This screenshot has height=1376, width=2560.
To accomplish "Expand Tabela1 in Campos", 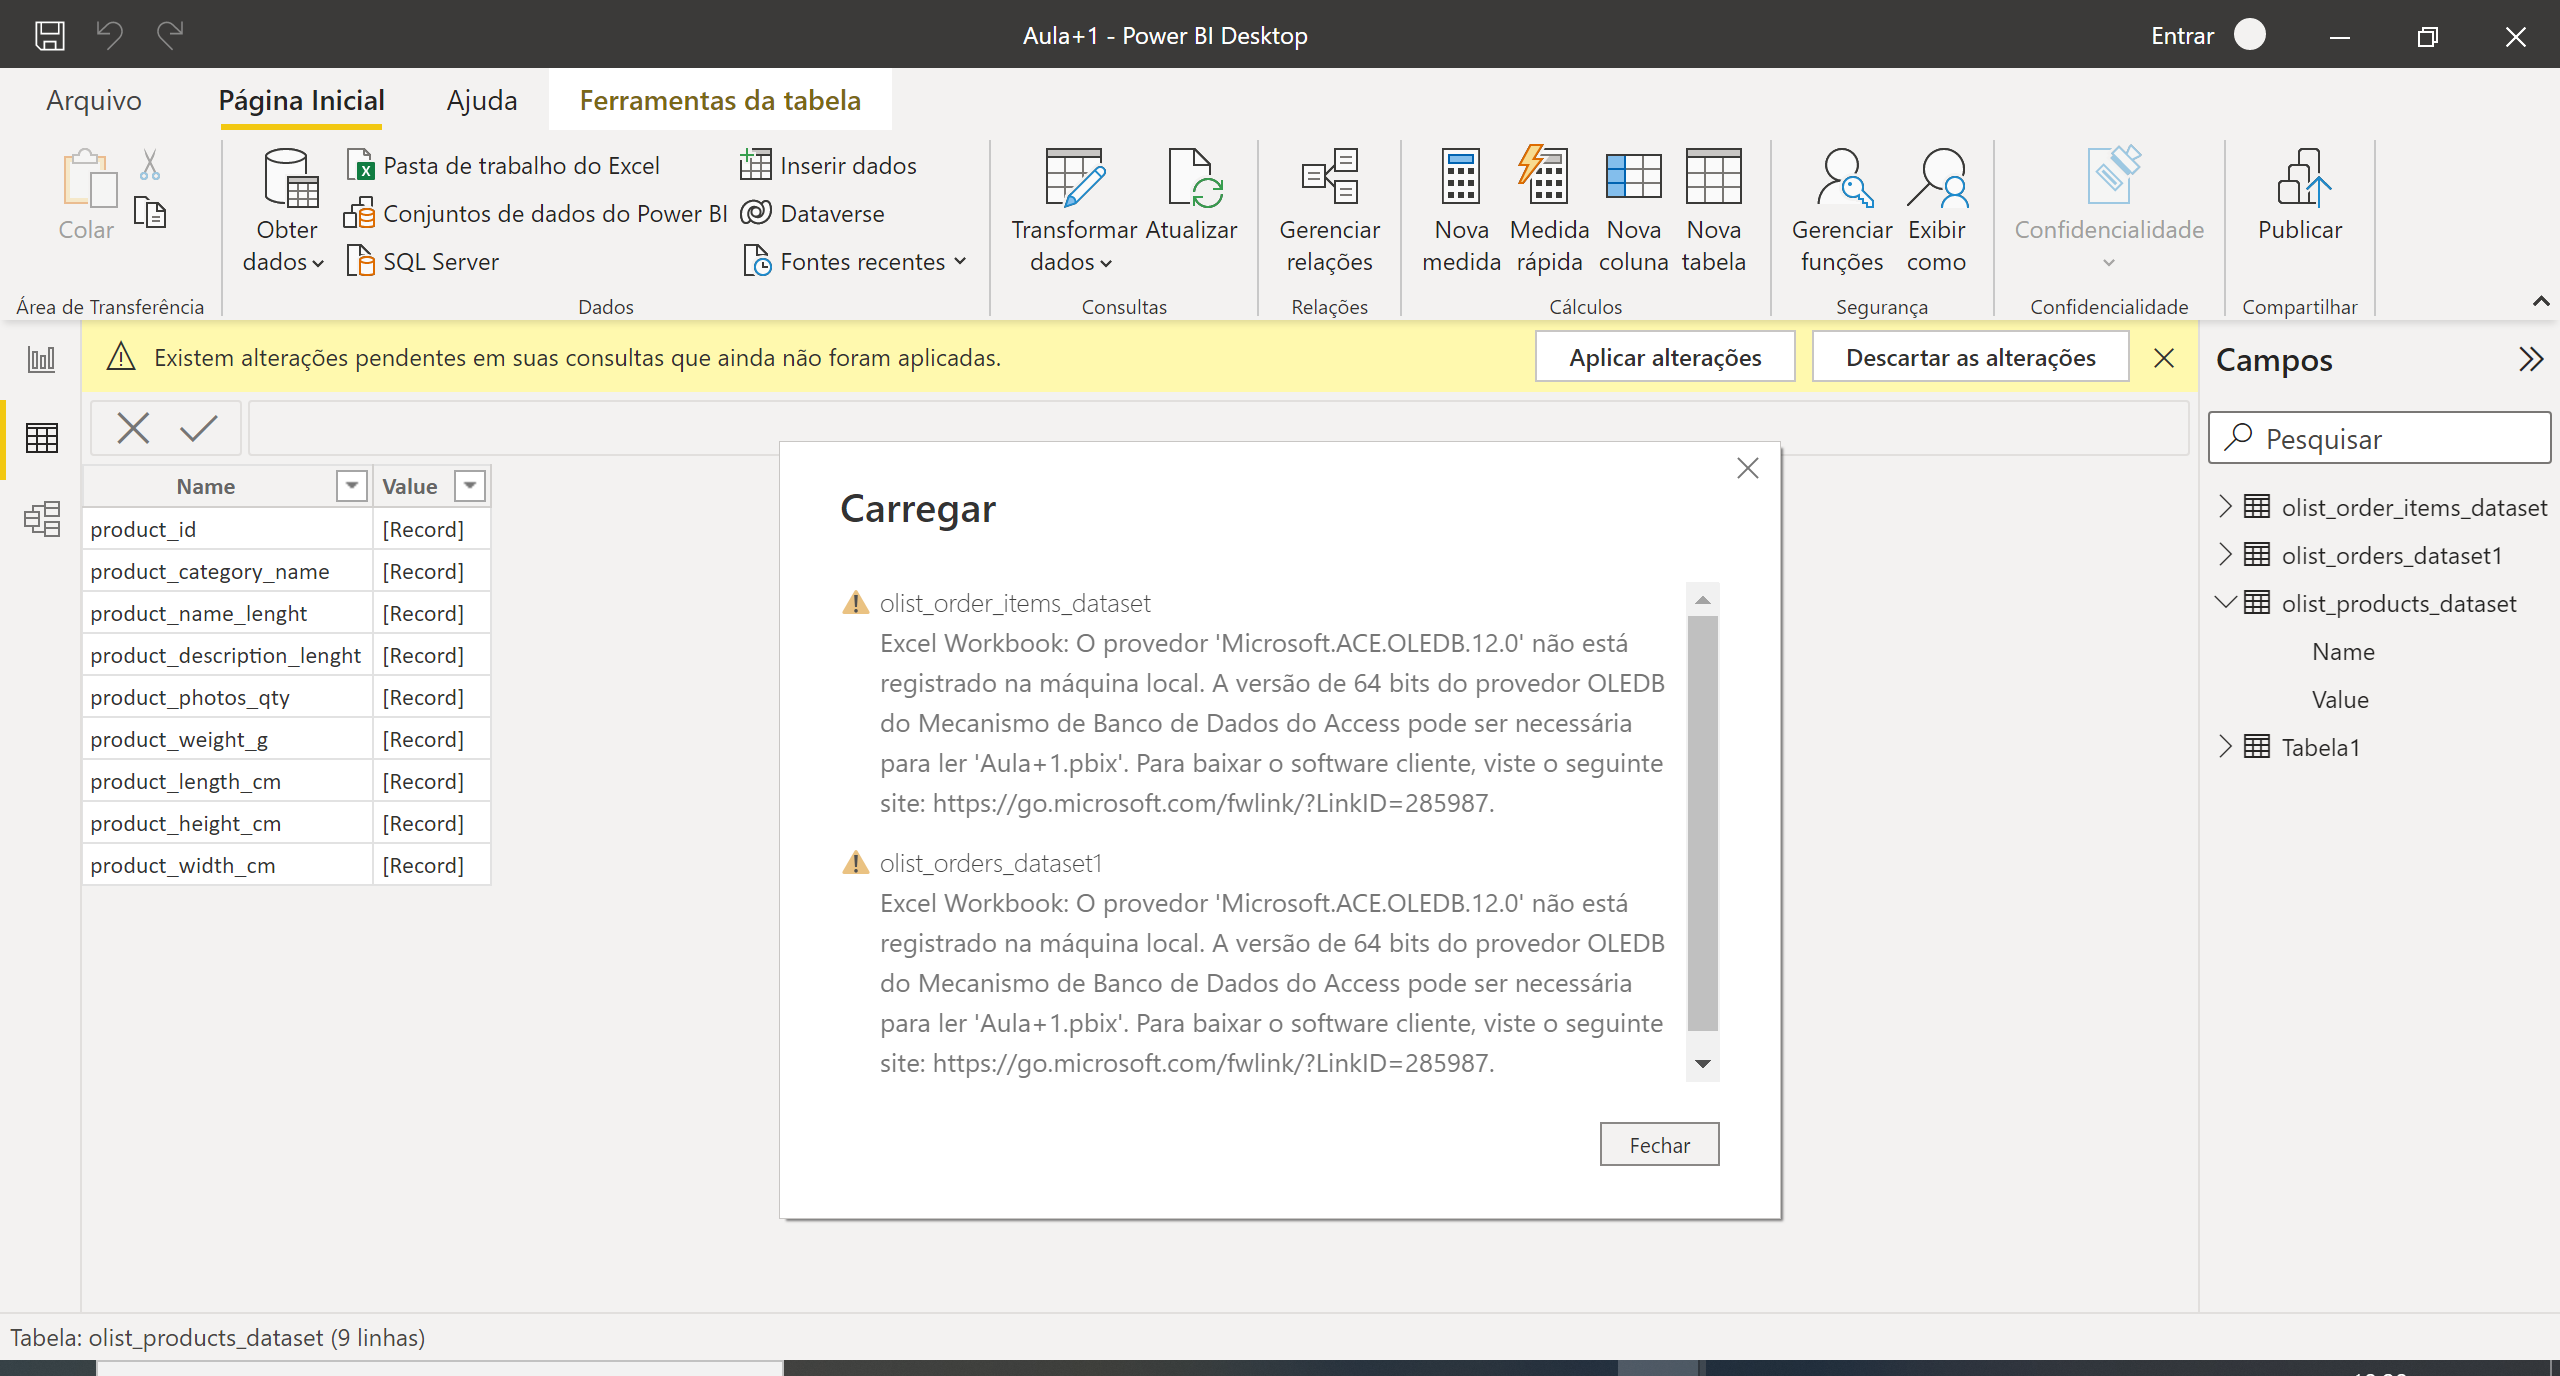I will point(2225,746).
